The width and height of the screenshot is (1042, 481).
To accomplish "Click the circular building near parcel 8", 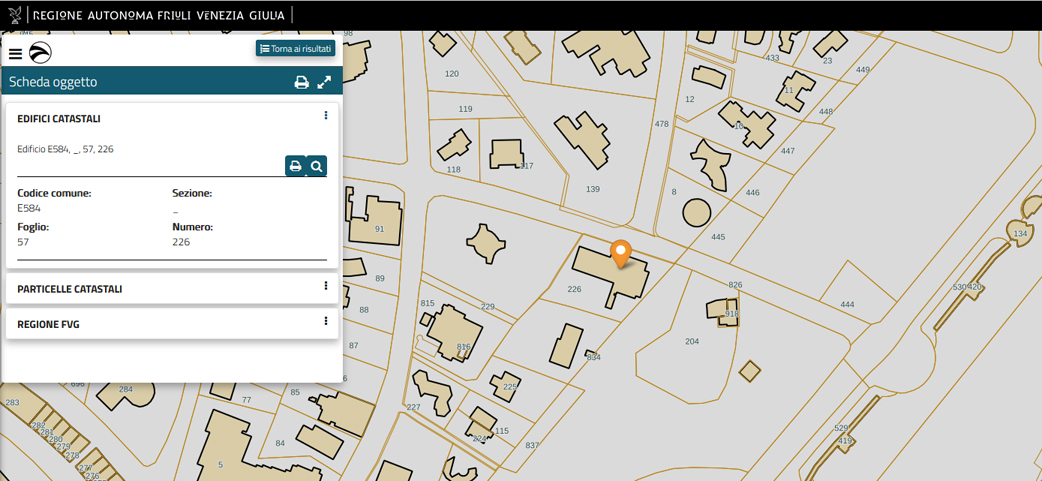I will [x=696, y=212].
